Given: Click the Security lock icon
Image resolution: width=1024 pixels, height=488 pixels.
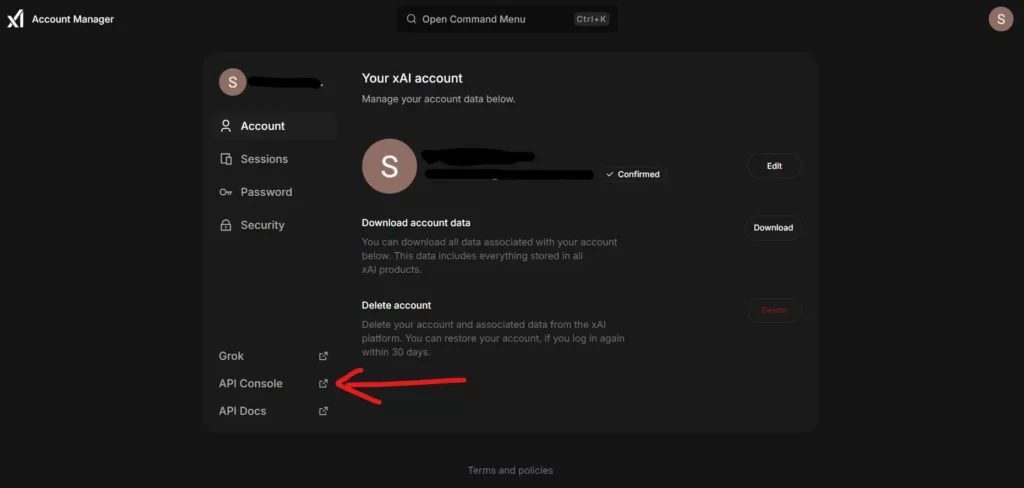Looking at the screenshot, I should tap(226, 225).
